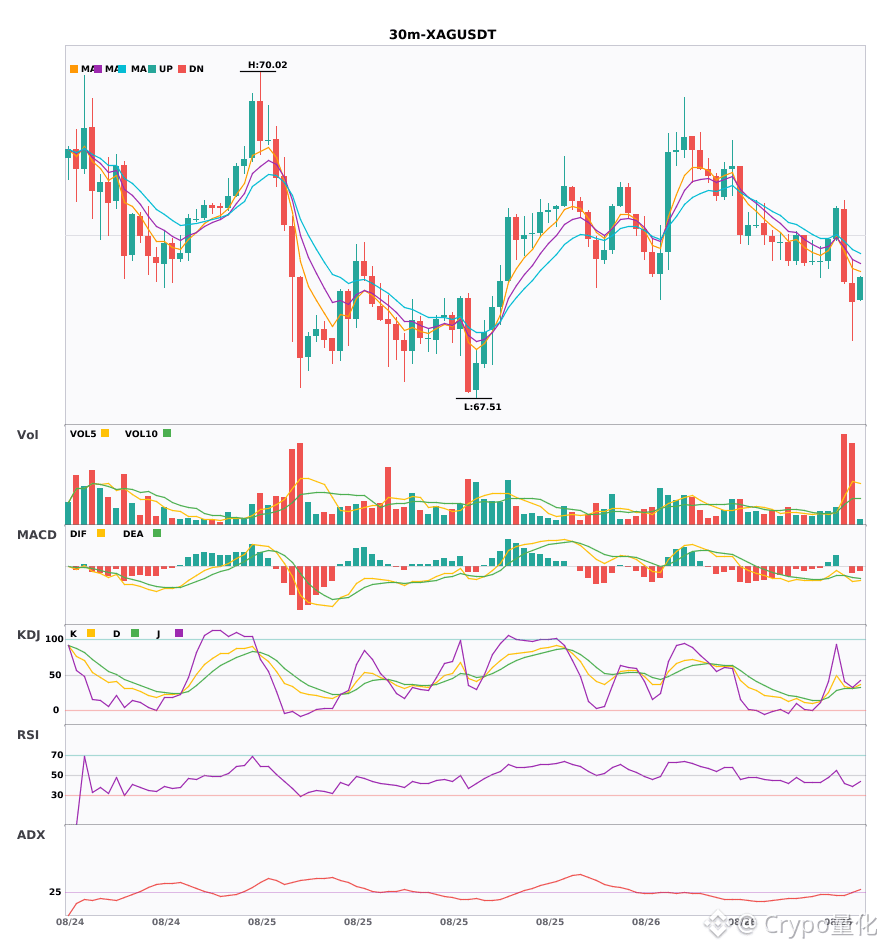Viewport: 885px width, 950px height.
Task: Click the 30 oversold level in RSI panel
Action: tap(57, 795)
